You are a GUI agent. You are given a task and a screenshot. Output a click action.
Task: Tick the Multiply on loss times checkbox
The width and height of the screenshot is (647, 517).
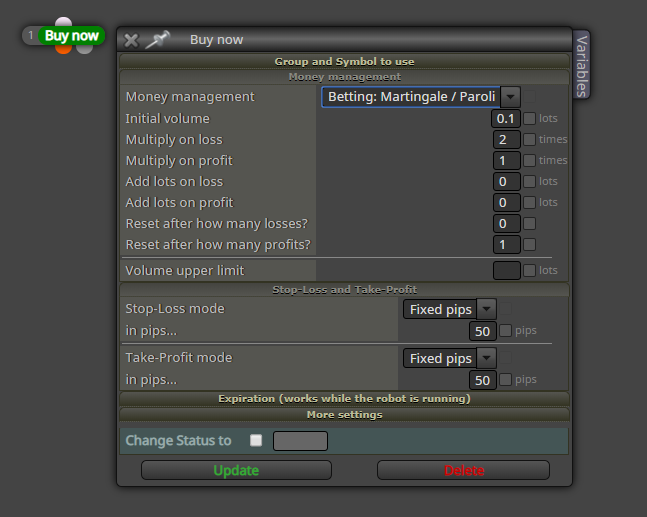tap(529, 139)
